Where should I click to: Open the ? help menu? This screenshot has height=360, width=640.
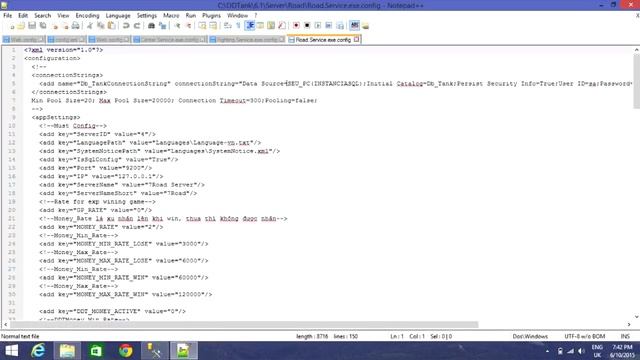pyautogui.click(x=256, y=16)
